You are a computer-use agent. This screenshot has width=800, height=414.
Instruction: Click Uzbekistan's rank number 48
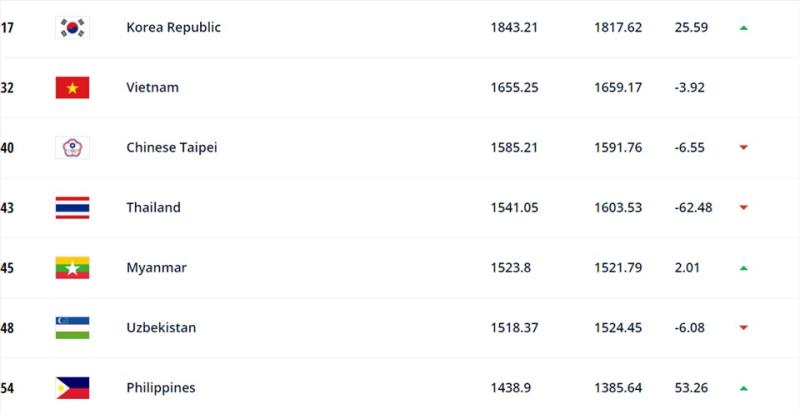7,328
